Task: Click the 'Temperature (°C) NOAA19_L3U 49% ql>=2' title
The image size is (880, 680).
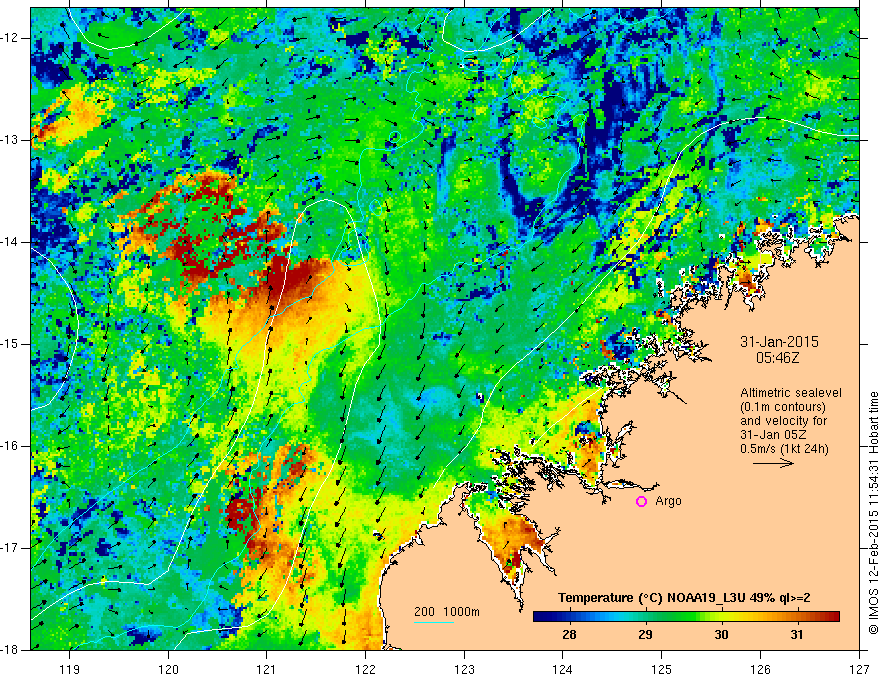Action: click(684, 598)
